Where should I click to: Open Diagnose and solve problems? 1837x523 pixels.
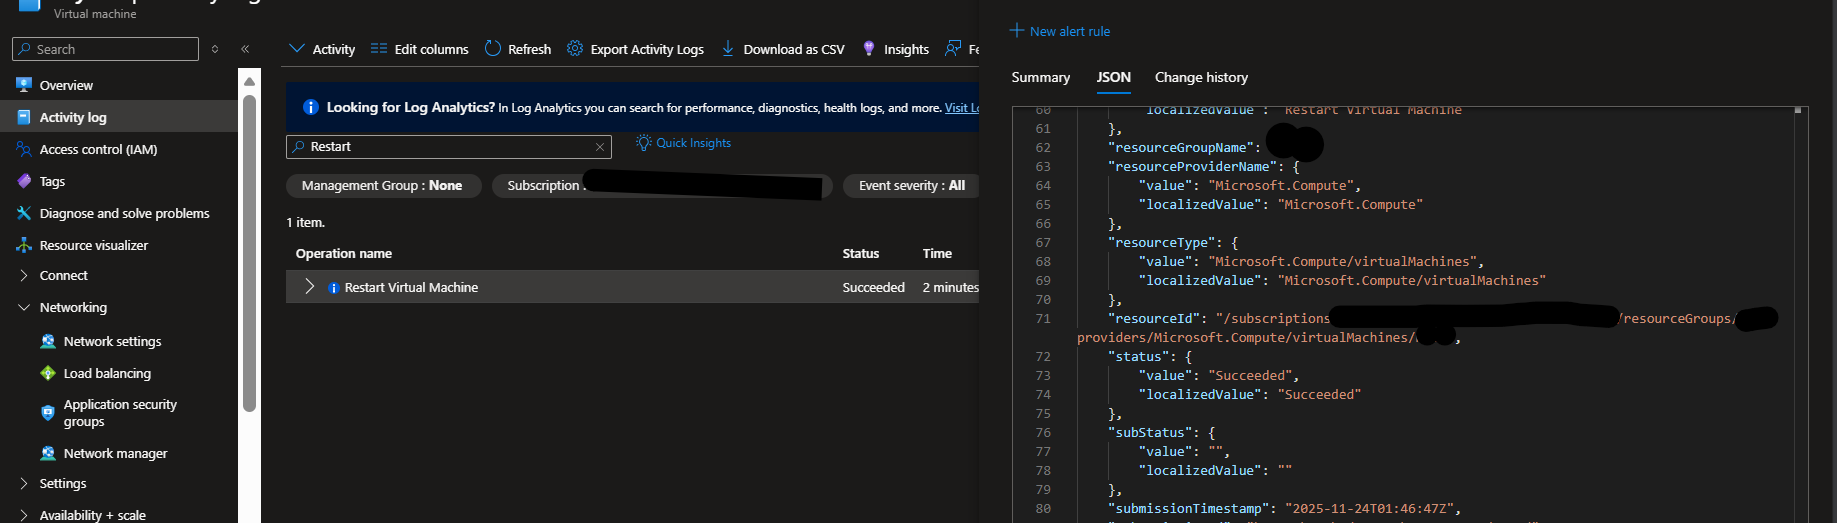pos(124,213)
